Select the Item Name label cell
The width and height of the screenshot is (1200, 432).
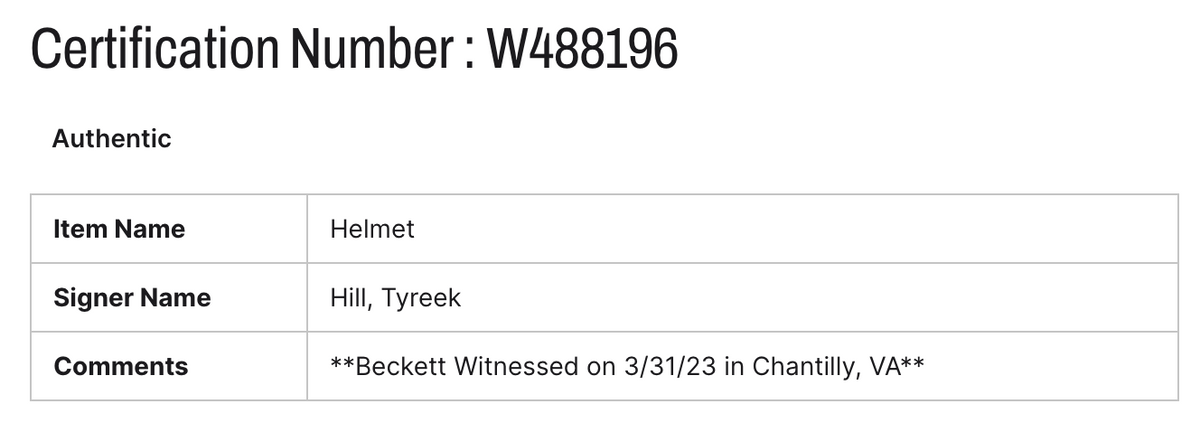169,229
